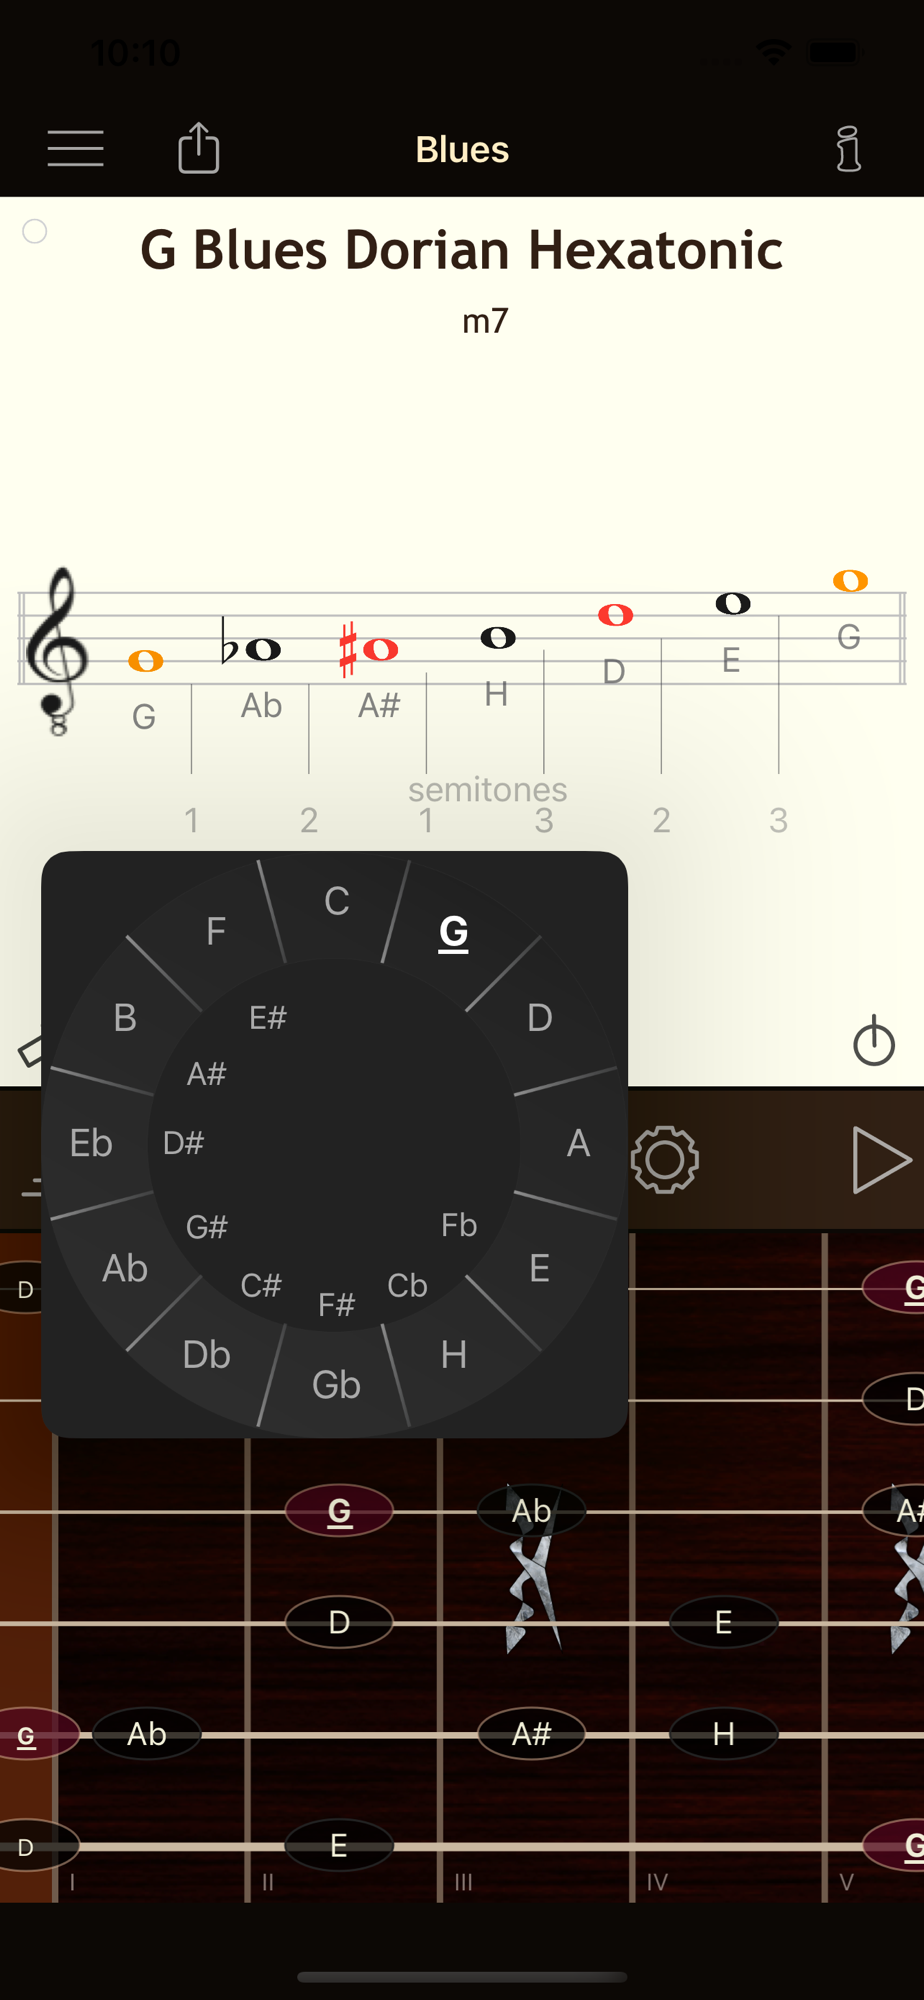
Task: Select C in the circle of fifths
Action: [337, 901]
